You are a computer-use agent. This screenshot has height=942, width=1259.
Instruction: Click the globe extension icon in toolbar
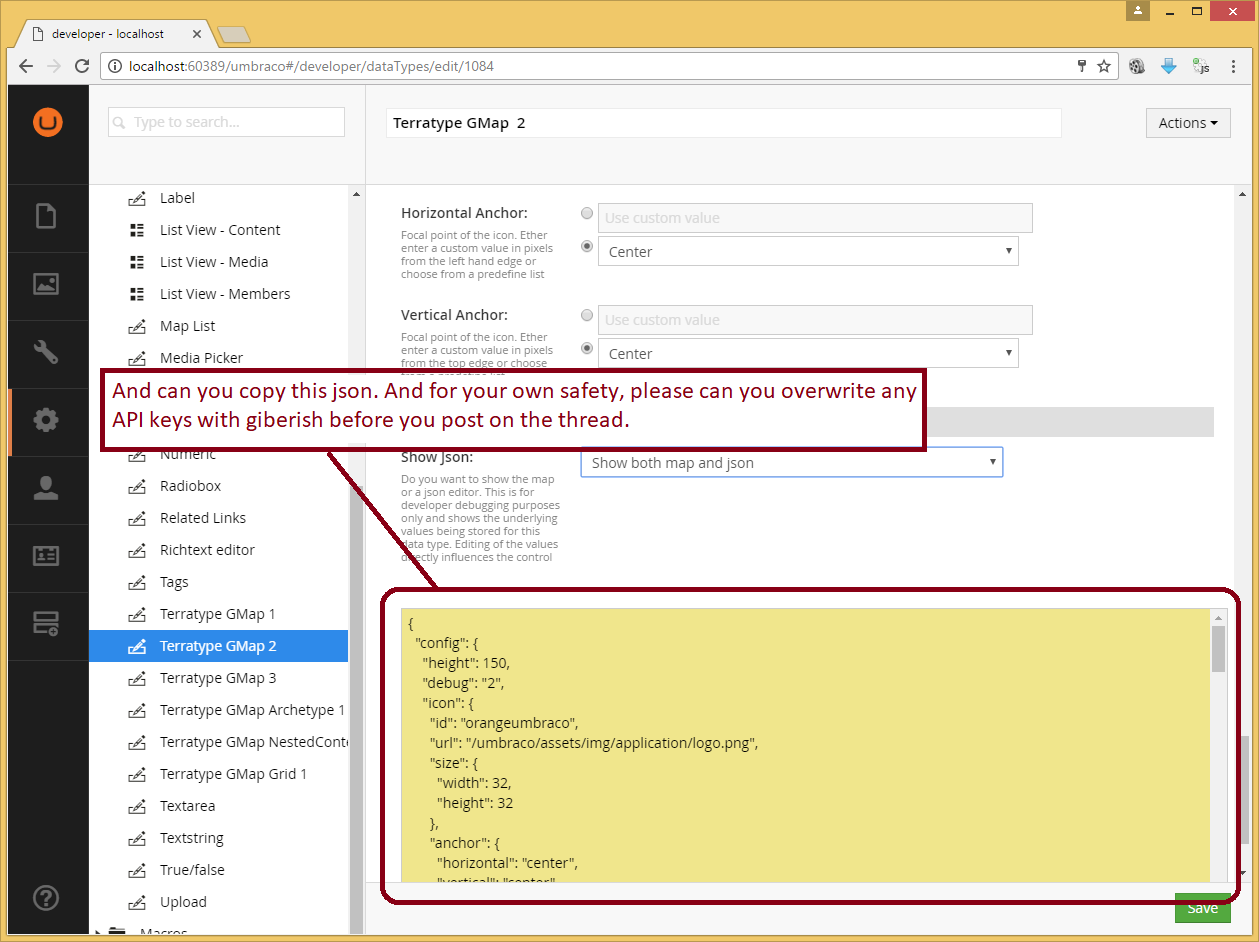[1137, 66]
